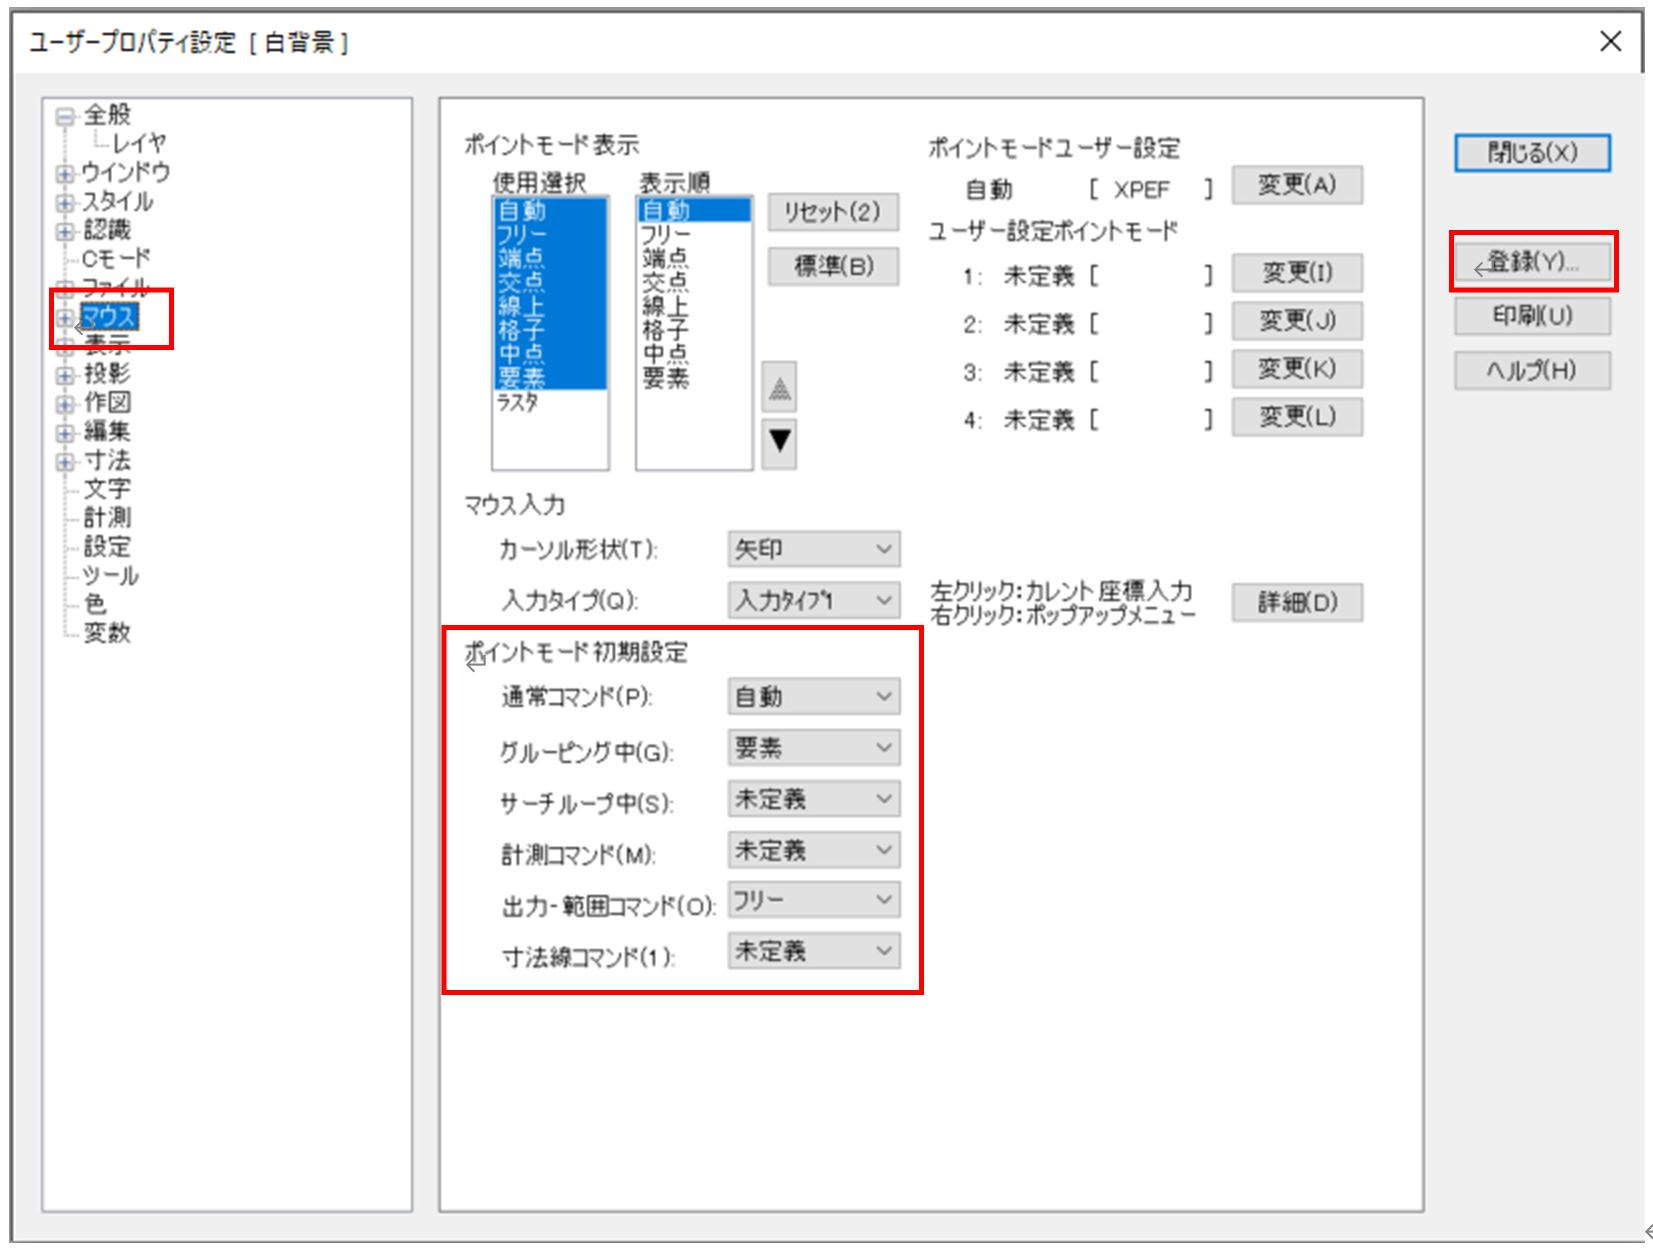The image size is (1653, 1248).
Task: Click the 登録(Y) button
Action: [x=1531, y=263]
